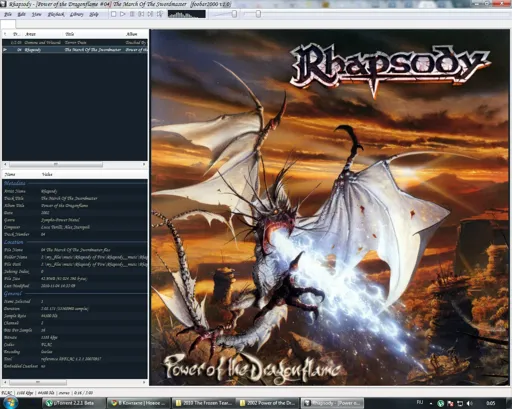Select the Duration property row
Image resolution: width=512 pixels, height=409 pixels.
click(x=75, y=309)
